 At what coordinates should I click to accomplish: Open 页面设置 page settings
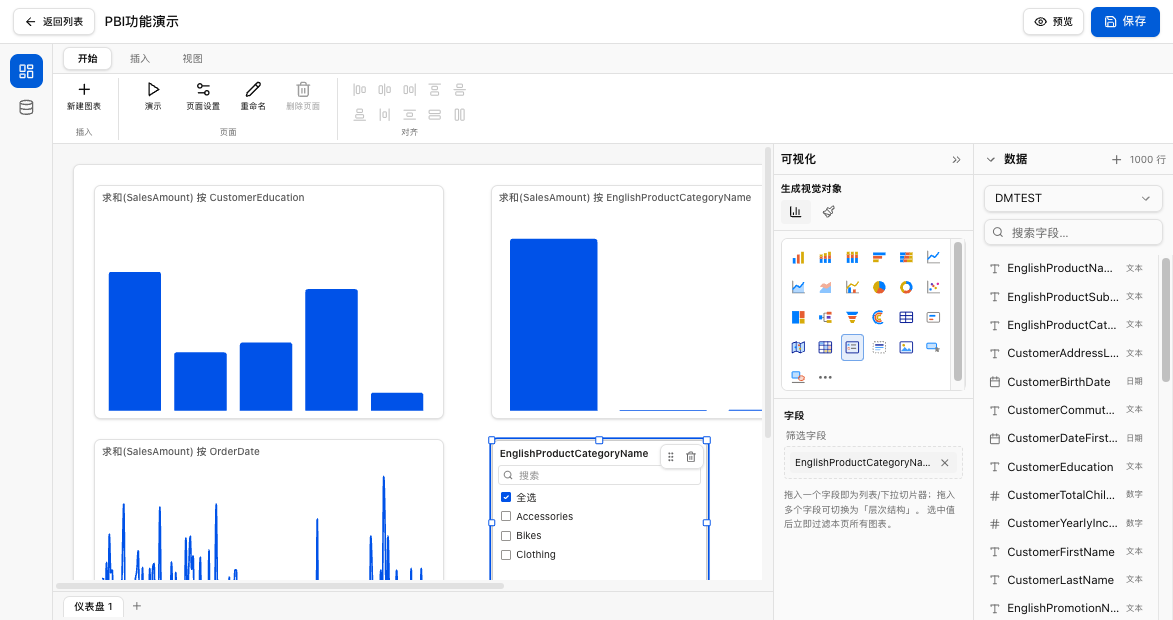[x=203, y=96]
